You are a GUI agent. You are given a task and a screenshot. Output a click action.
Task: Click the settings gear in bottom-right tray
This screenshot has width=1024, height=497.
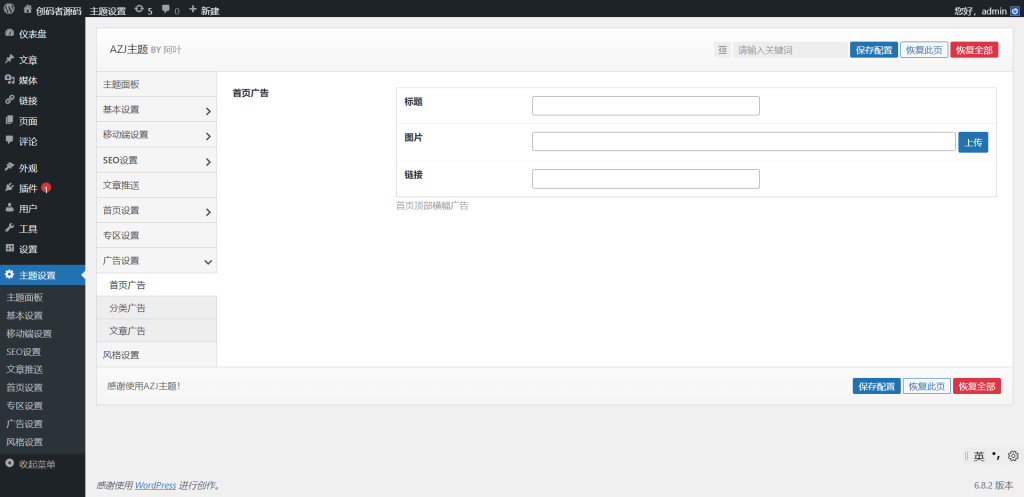[x=1012, y=456]
